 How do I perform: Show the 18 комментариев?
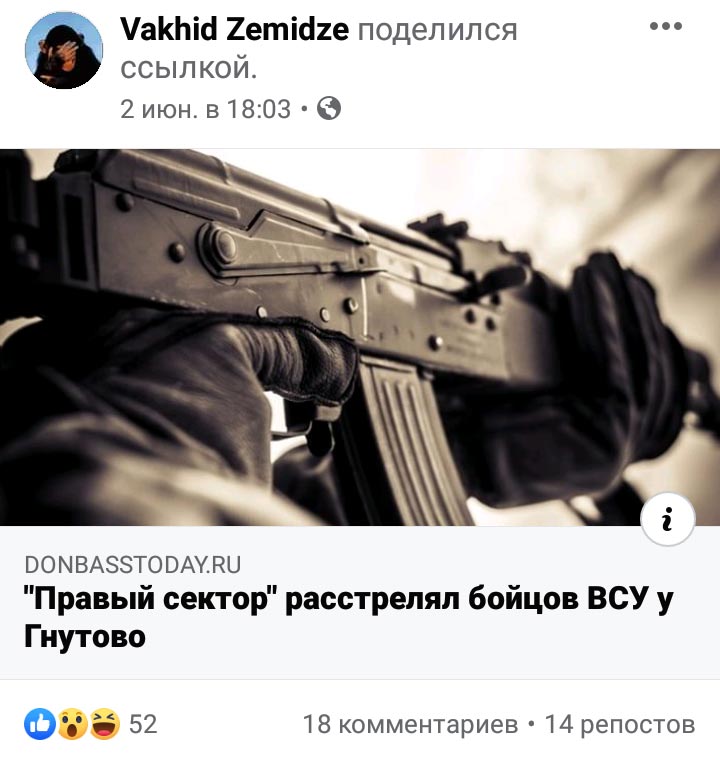[410, 724]
